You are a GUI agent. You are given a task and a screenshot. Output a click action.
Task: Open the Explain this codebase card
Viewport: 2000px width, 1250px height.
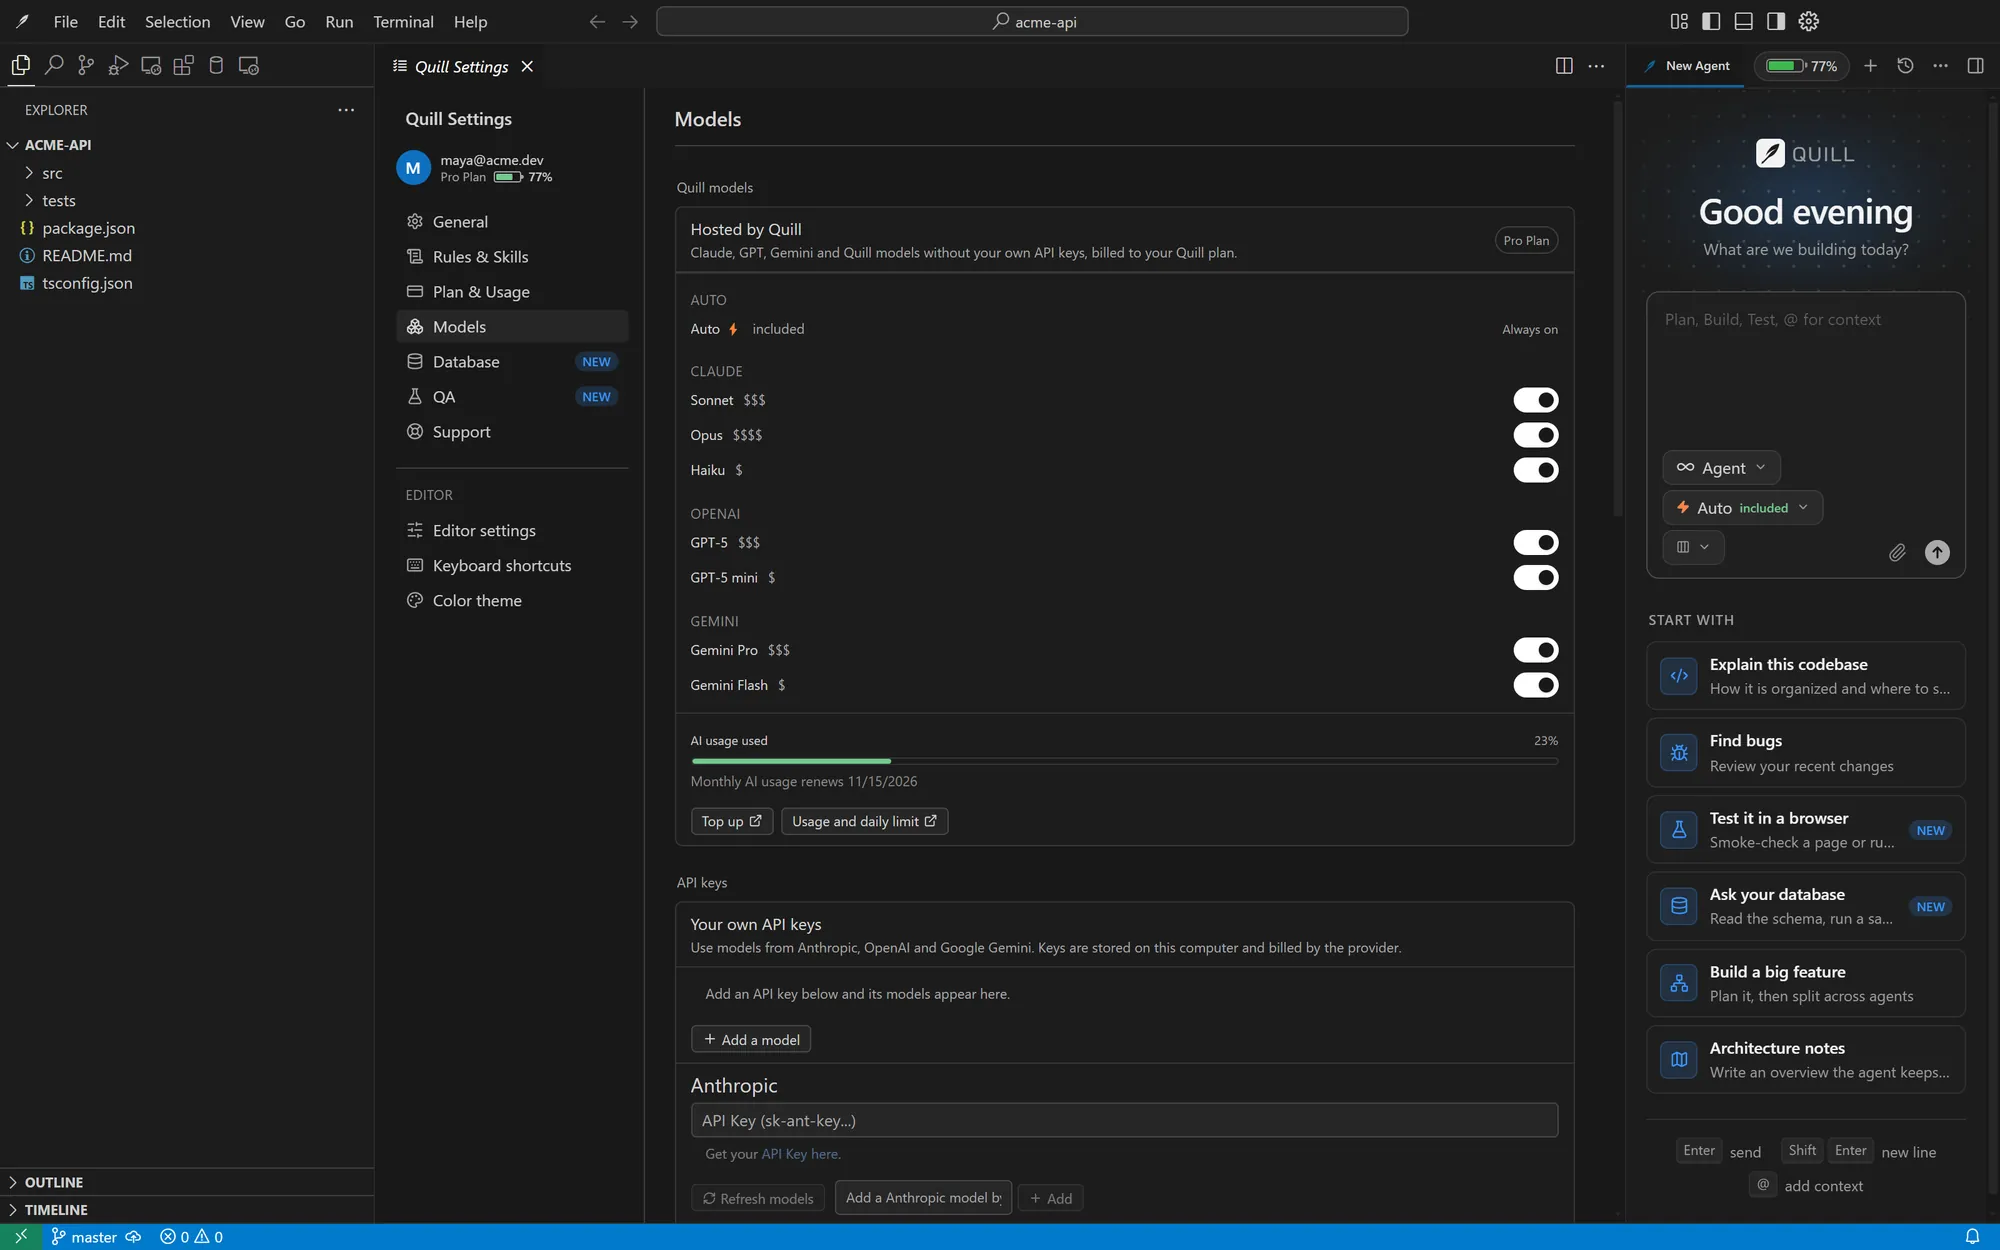click(1805, 676)
